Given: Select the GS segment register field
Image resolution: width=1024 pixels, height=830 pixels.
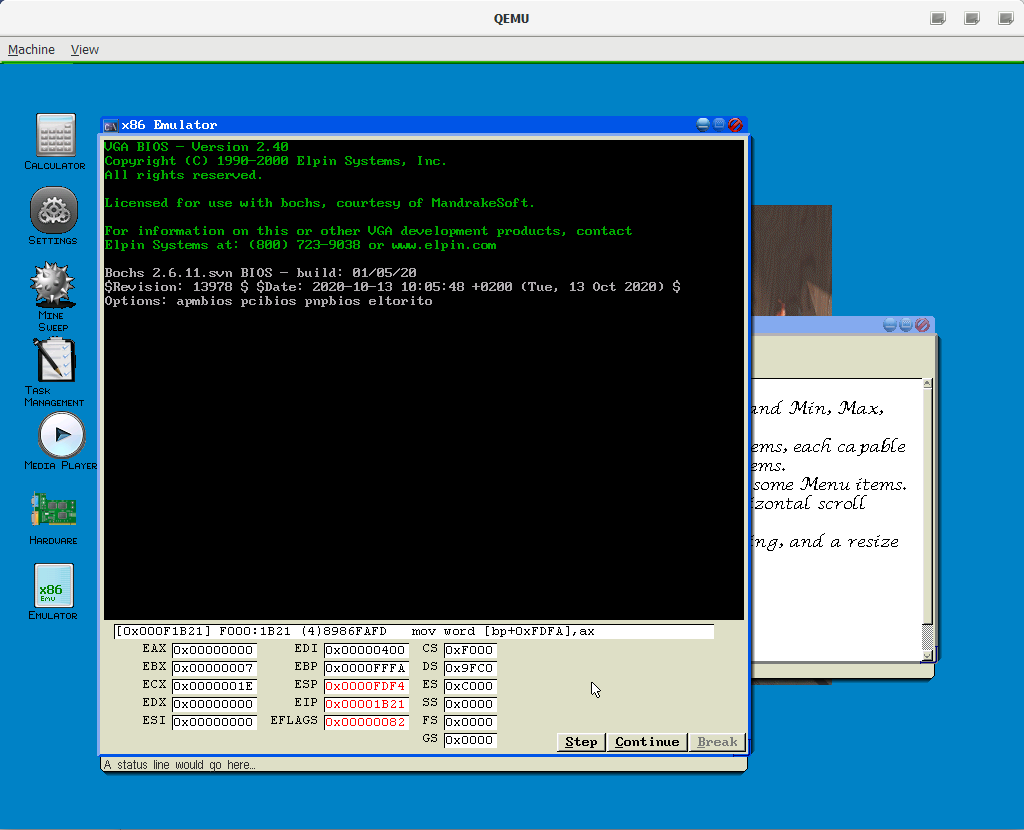Looking at the screenshot, I should click(470, 740).
